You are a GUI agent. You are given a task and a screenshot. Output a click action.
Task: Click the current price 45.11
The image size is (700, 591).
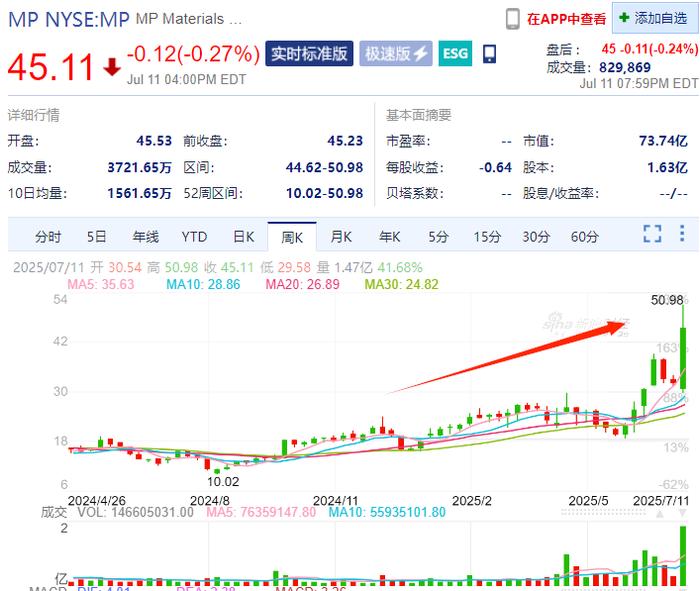coord(50,67)
